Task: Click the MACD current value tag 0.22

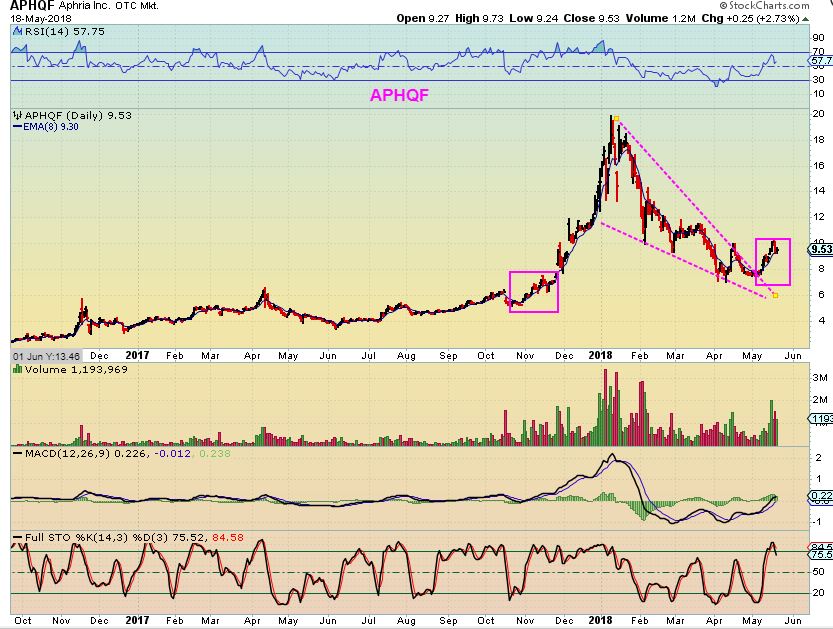Action: click(821, 496)
